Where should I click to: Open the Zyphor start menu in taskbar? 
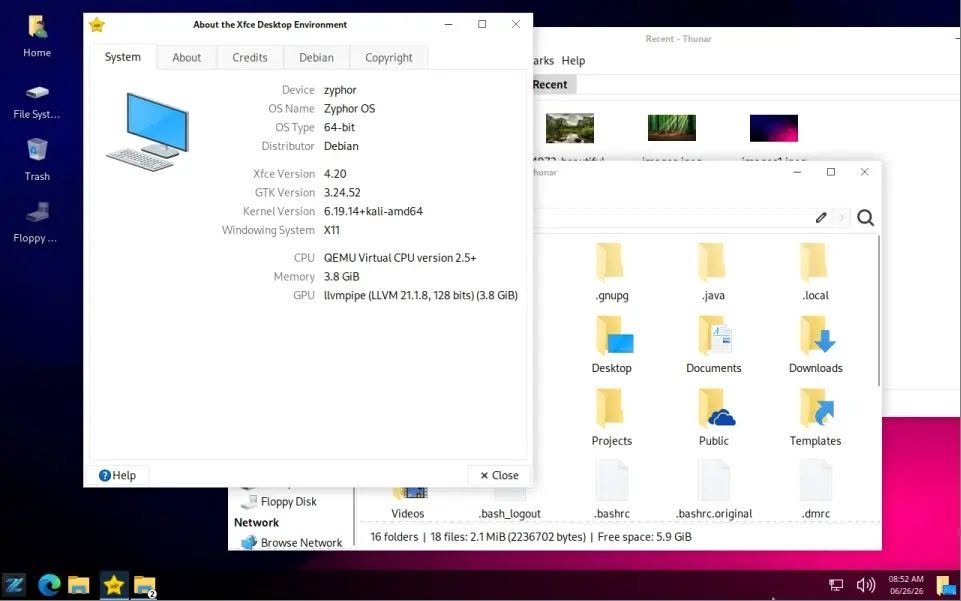coord(14,585)
